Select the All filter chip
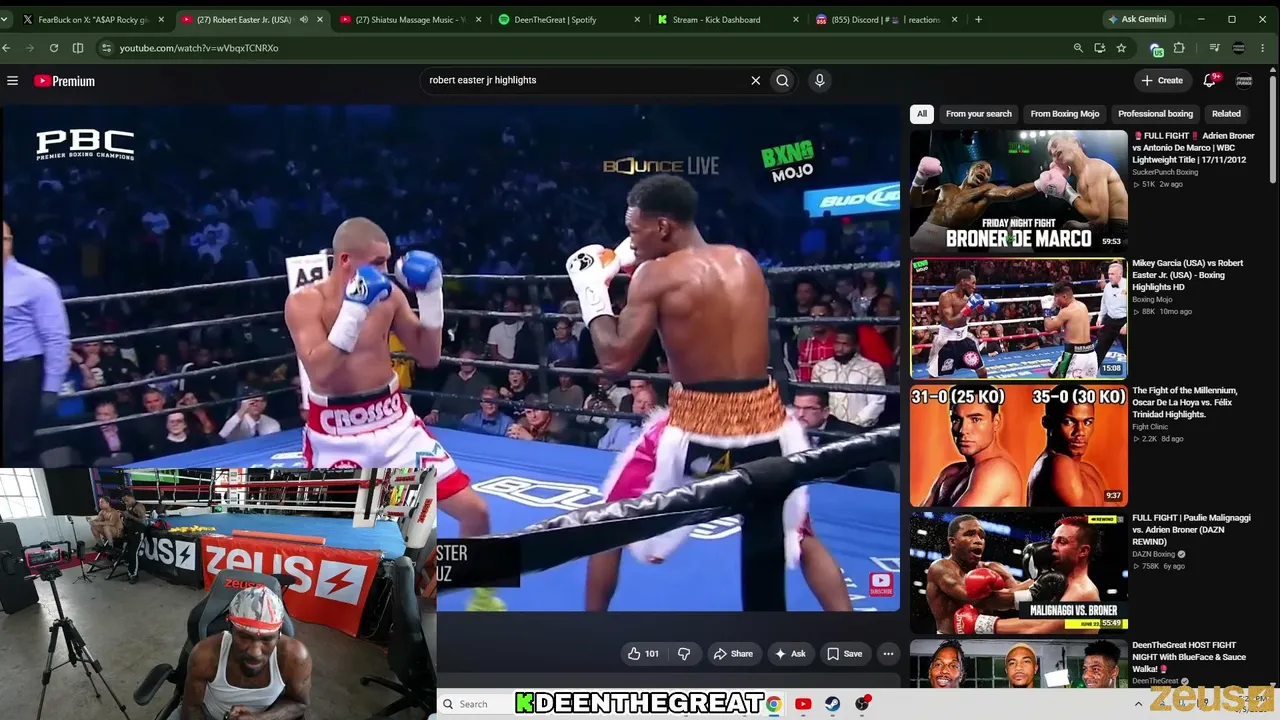The width and height of the screenshot is (1280, 720). 922,114
